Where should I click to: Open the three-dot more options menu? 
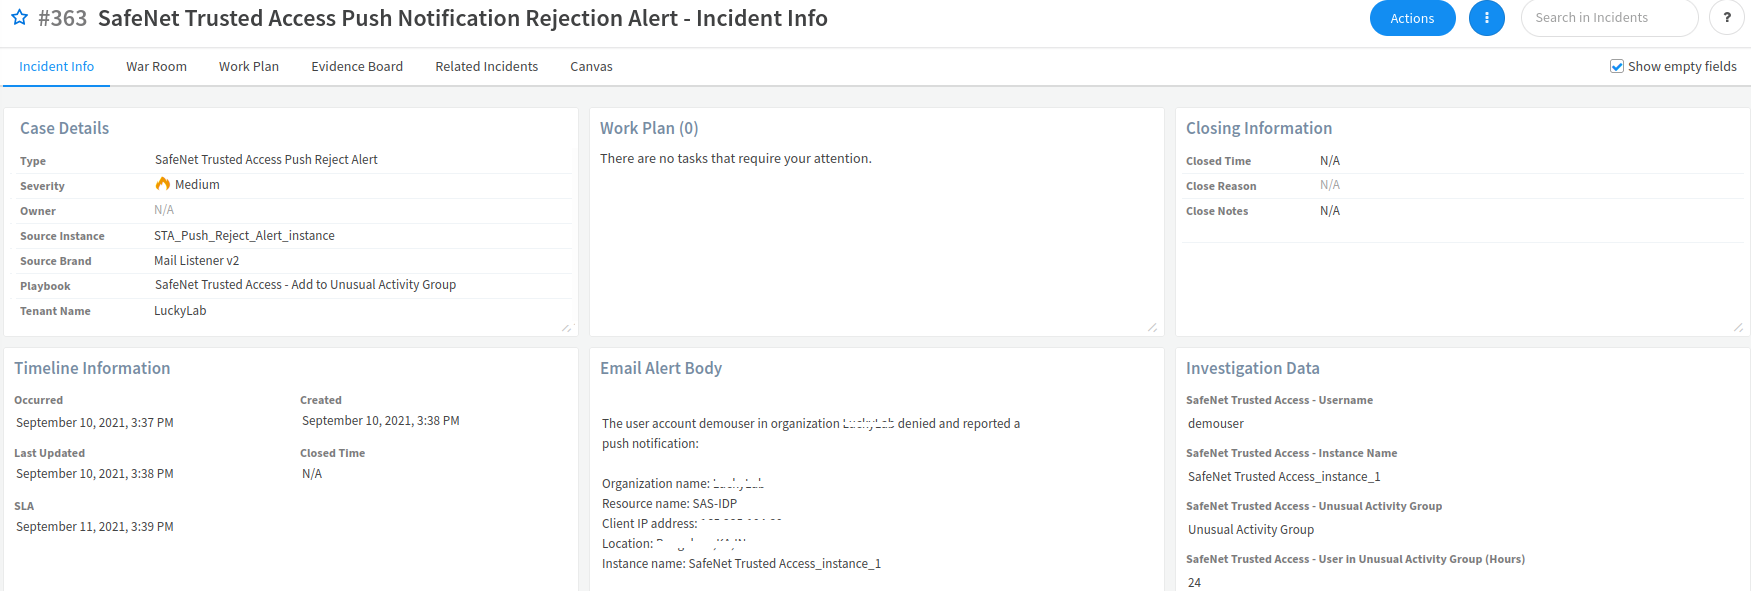[x=1486, y=18]
